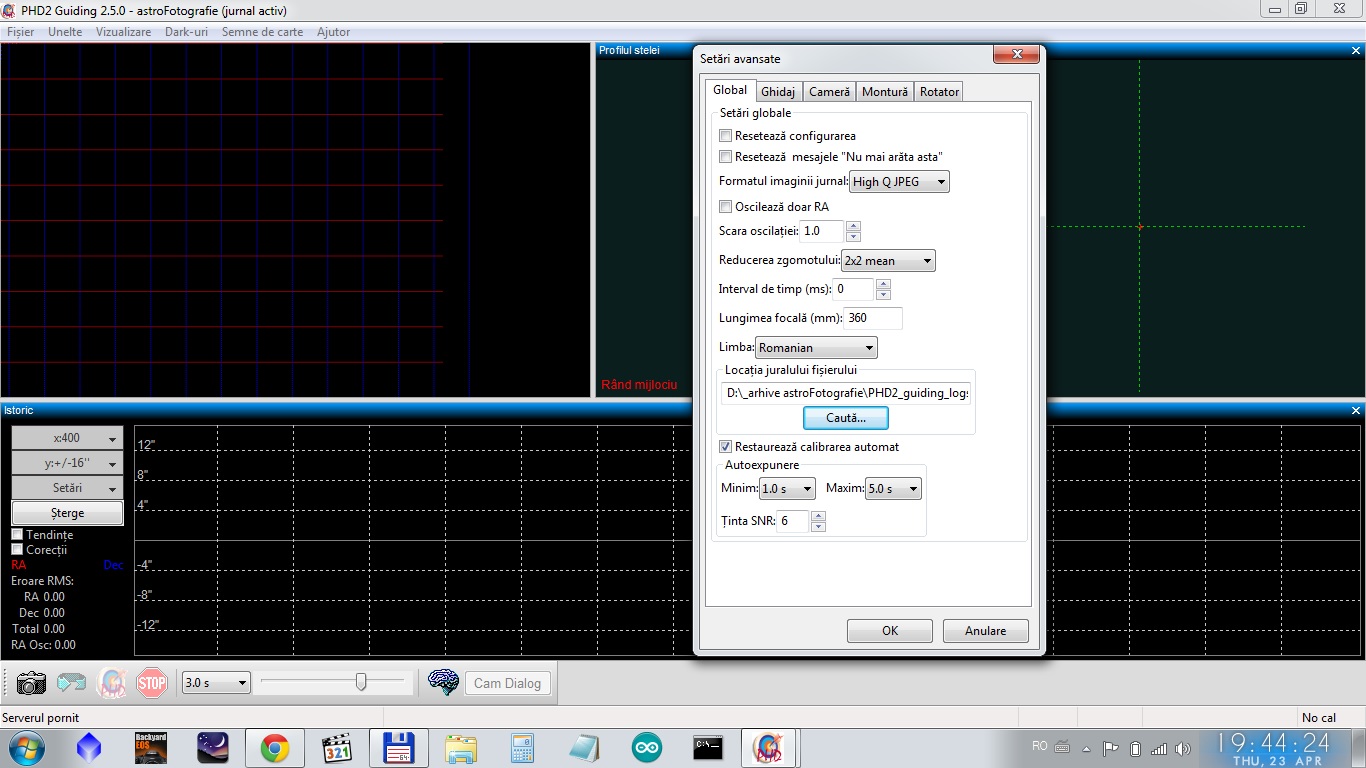Open Autoexpunere Minim 1.0 s dropdown
Viewport: 1366px width, 768px height.
coord(787,489)
